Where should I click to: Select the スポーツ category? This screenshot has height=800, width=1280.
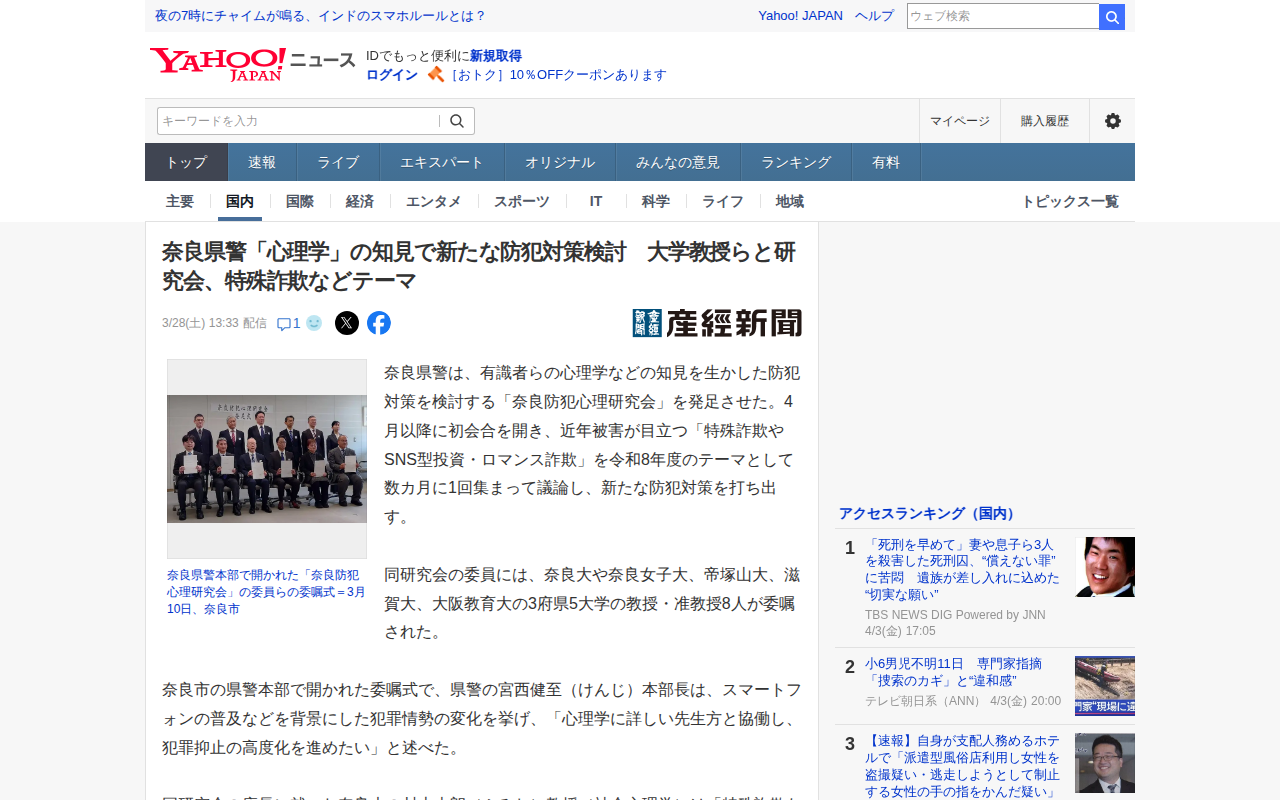522,201
